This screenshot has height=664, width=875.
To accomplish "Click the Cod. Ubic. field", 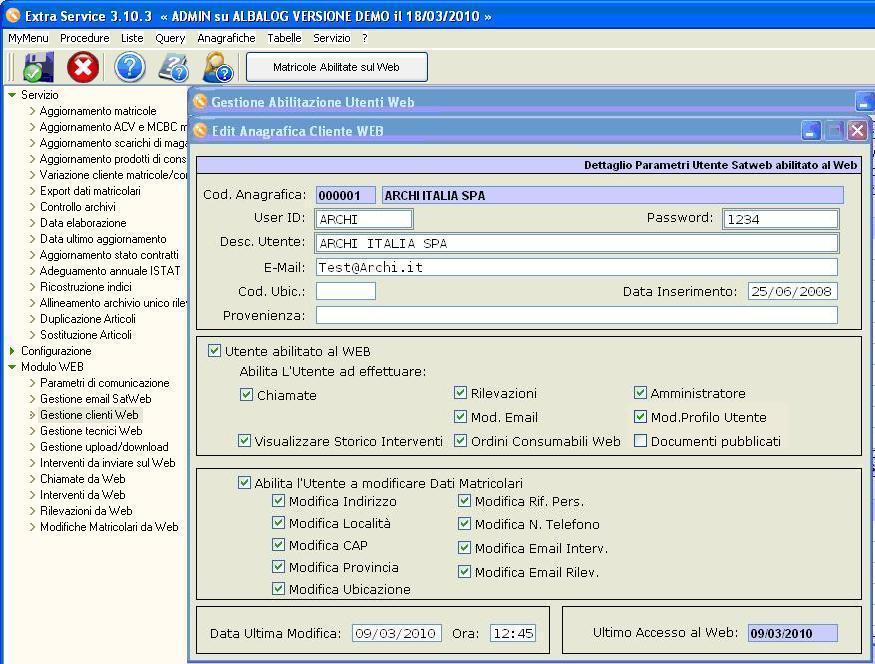I will click(346, 291).
